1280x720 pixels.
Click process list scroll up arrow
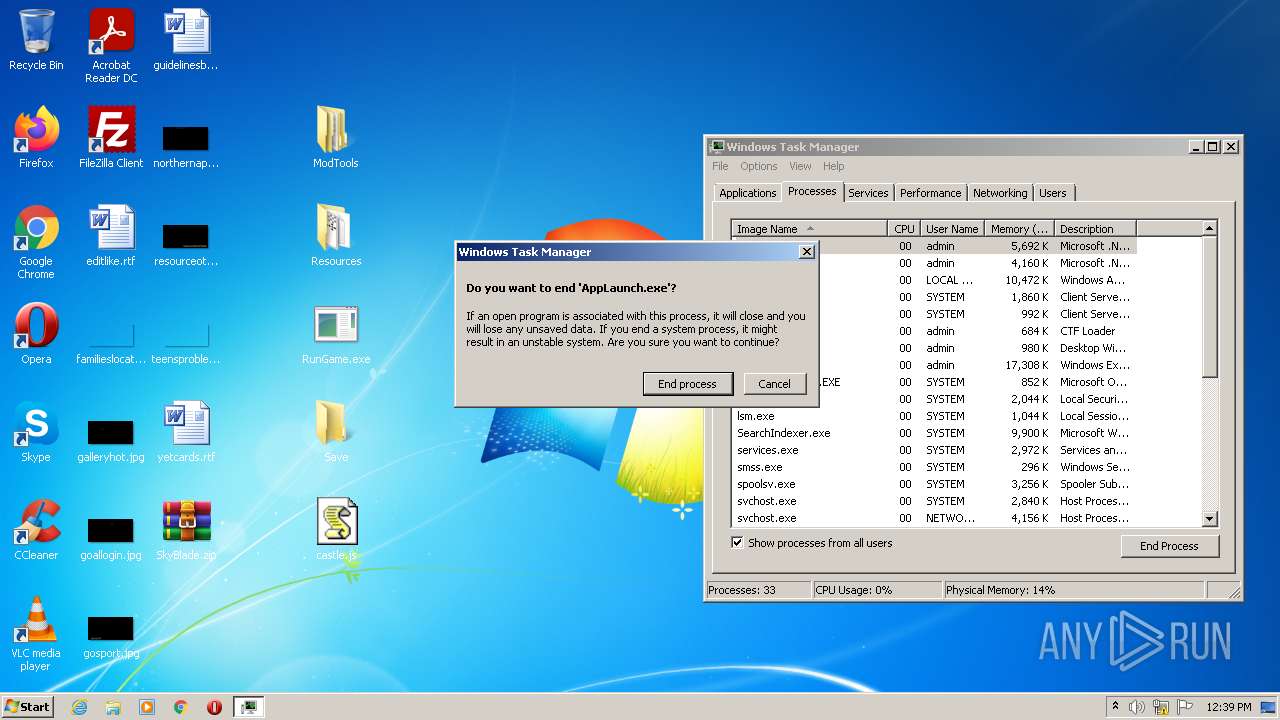point(1209,229)
